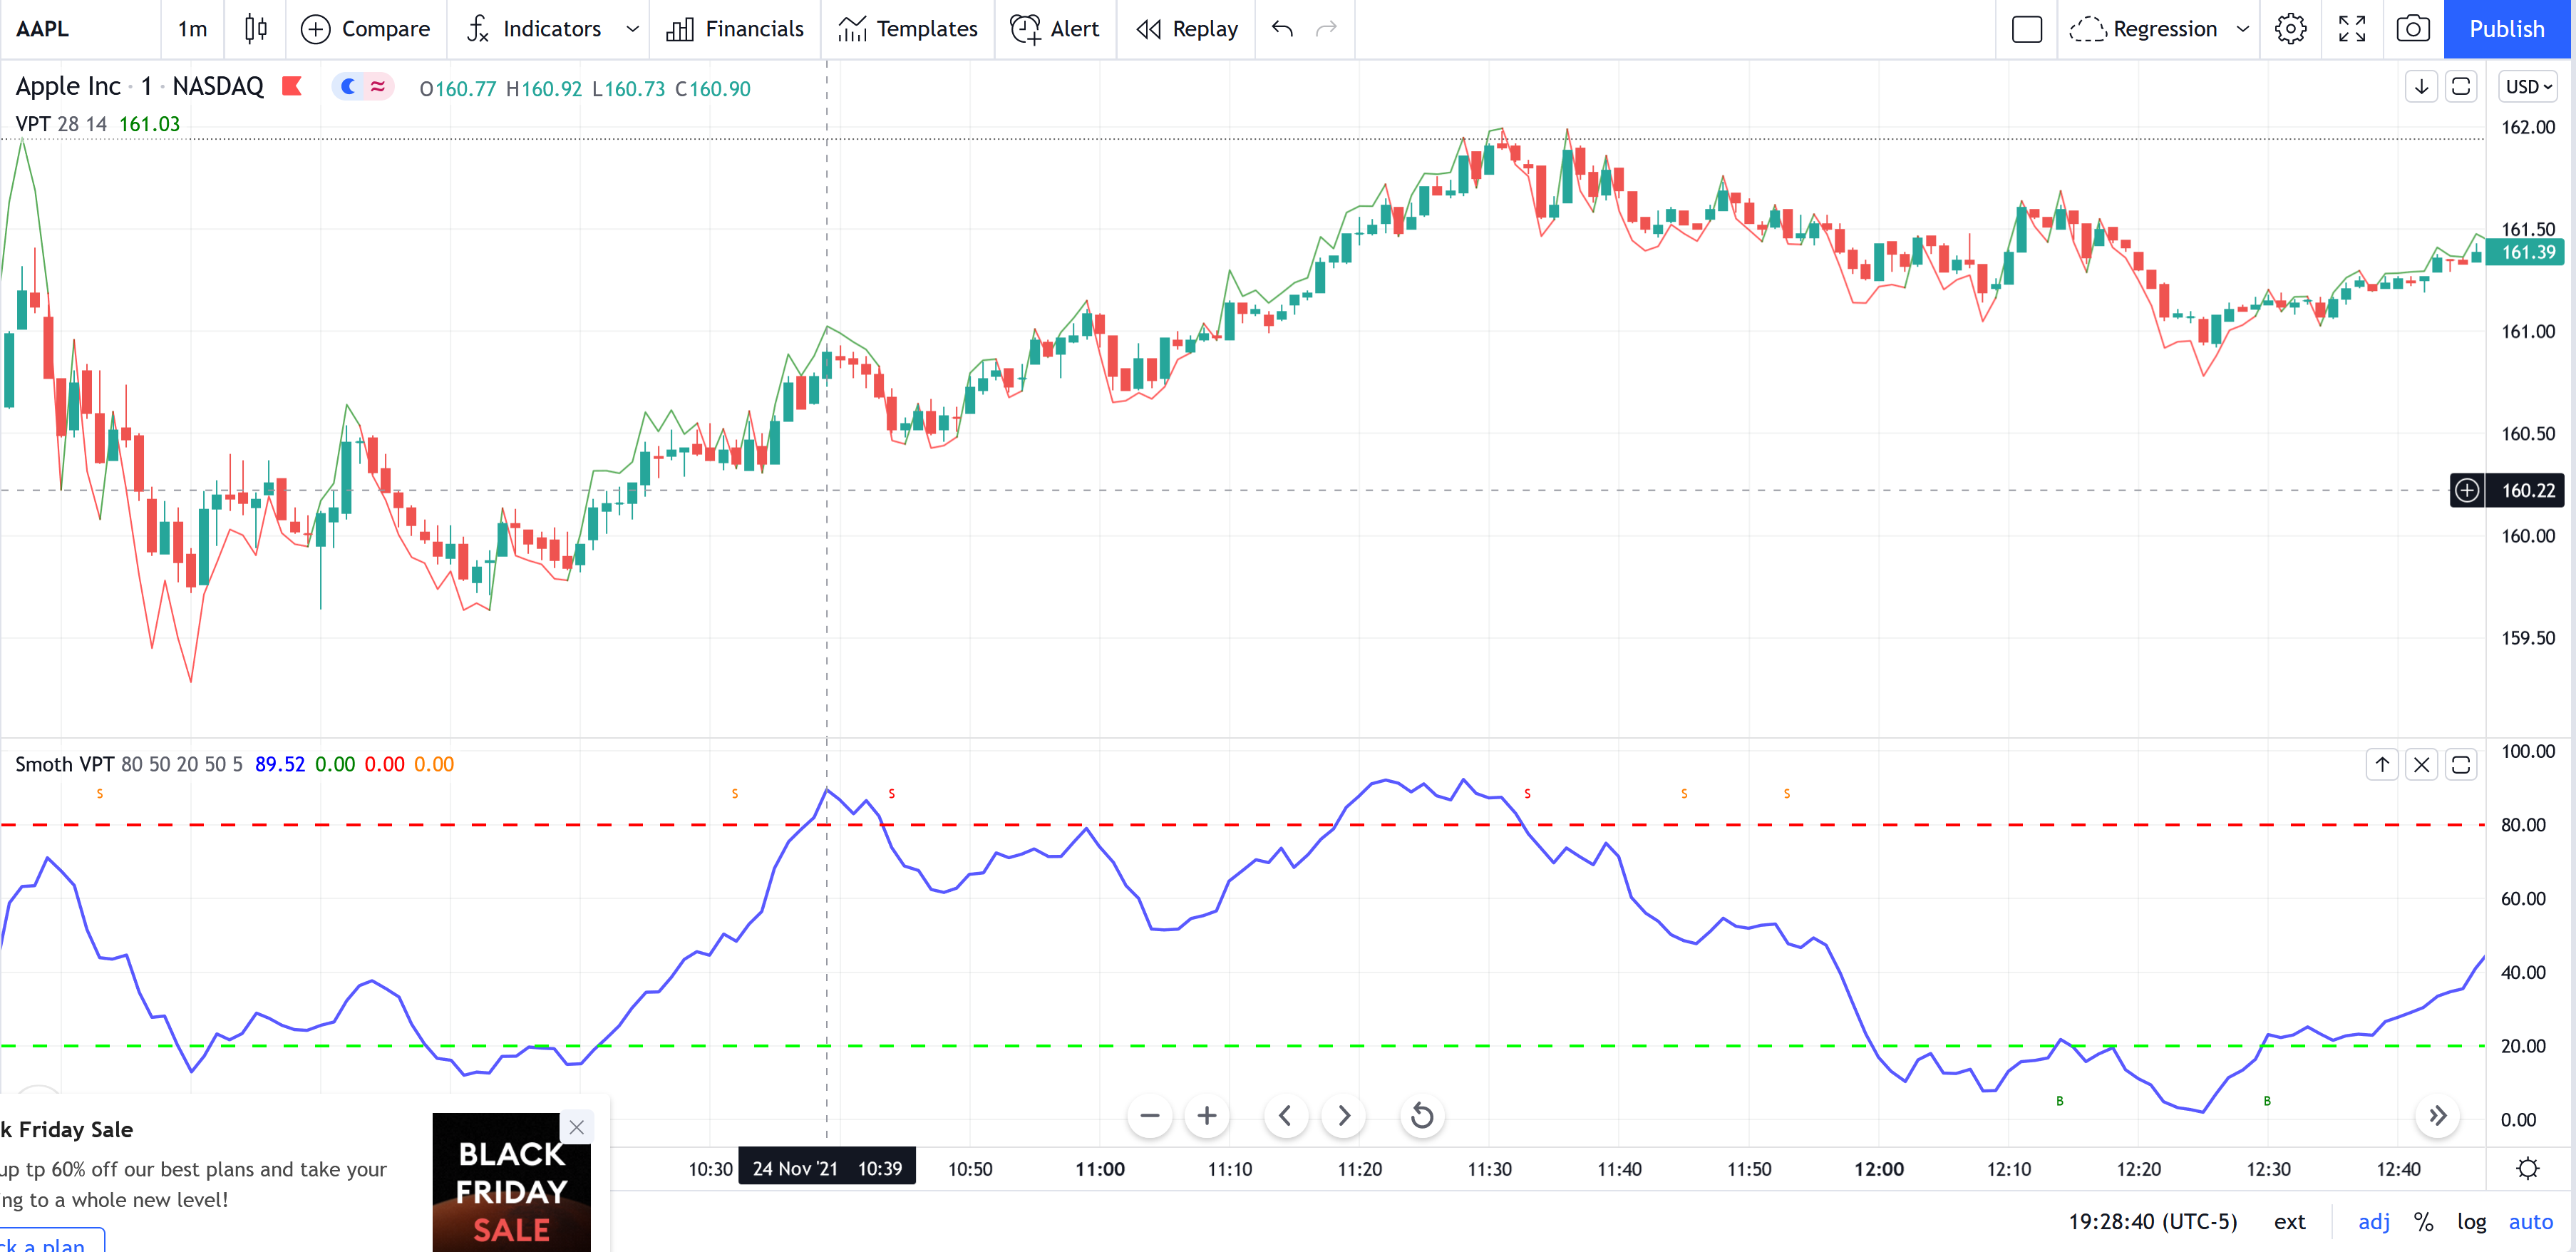The height and width of the screenshot is (1252, 2576).
Task: Open chart settings gear
Action: coord(2291,29)
